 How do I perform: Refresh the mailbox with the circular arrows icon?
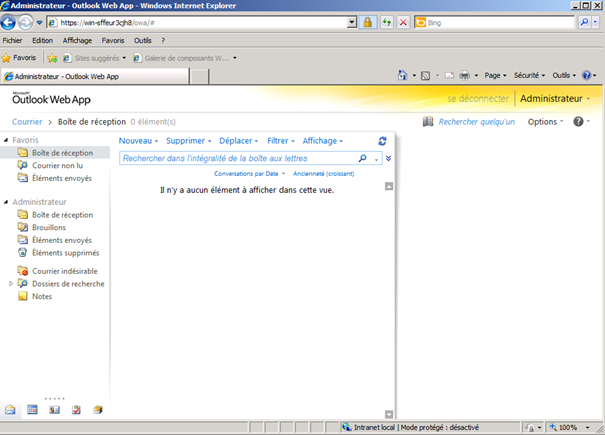[382, 141]
